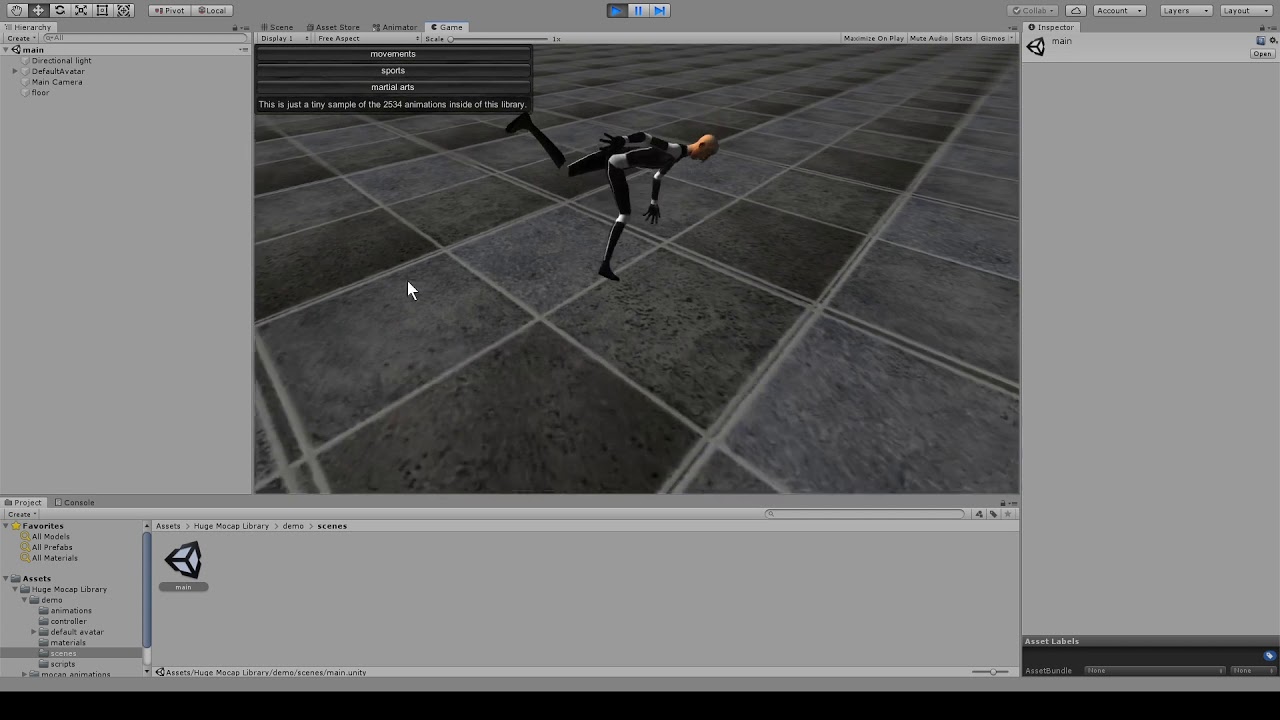This screenshot has width=1280, height=720.
Task: Switch to the Scene tab
Action: 277,27
